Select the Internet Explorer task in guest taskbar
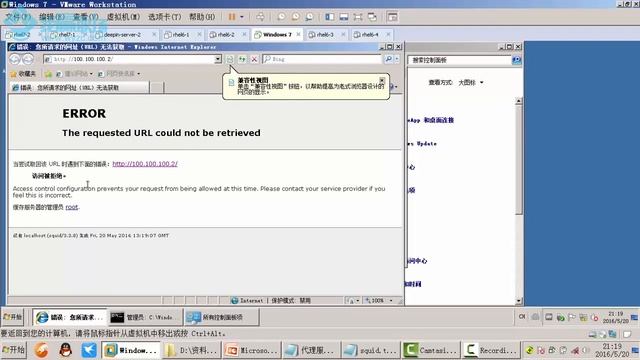The height and width of the screenshot is (360, 640). click(x=69, y=317)
